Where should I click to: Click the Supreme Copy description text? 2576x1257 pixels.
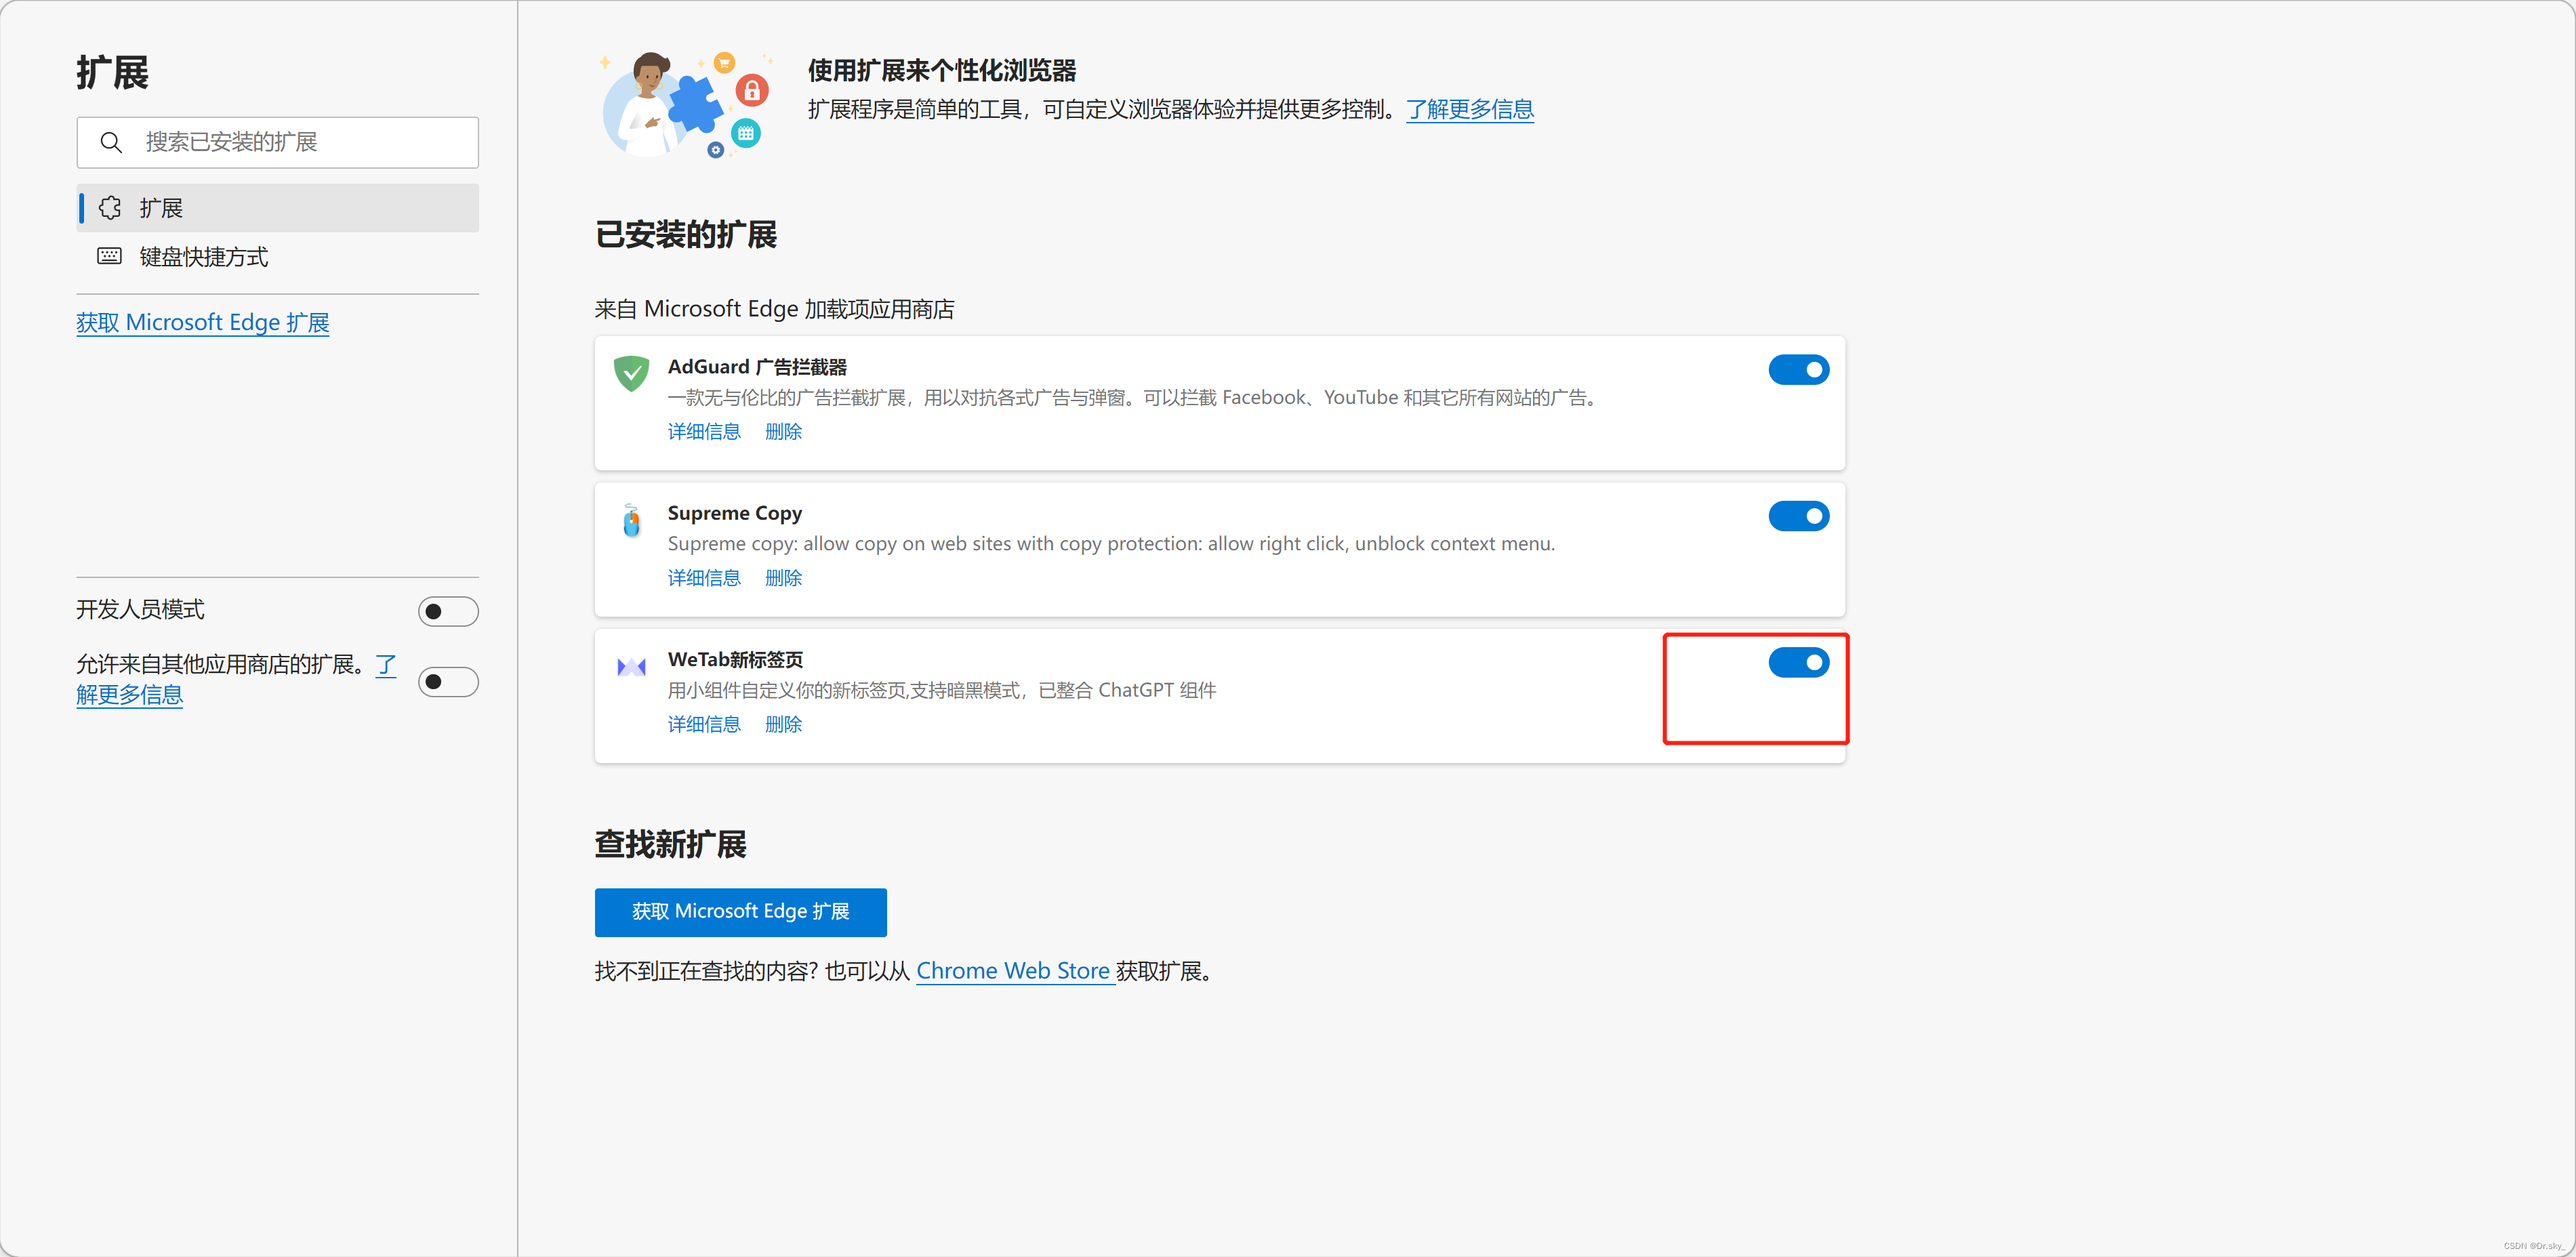(1111, 544)
